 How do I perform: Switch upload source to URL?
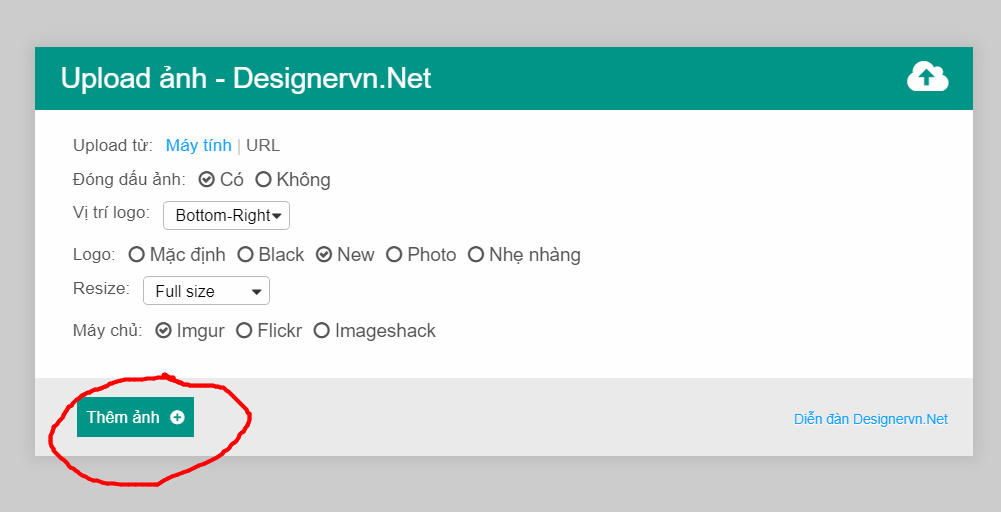click(x=263, y=146)
